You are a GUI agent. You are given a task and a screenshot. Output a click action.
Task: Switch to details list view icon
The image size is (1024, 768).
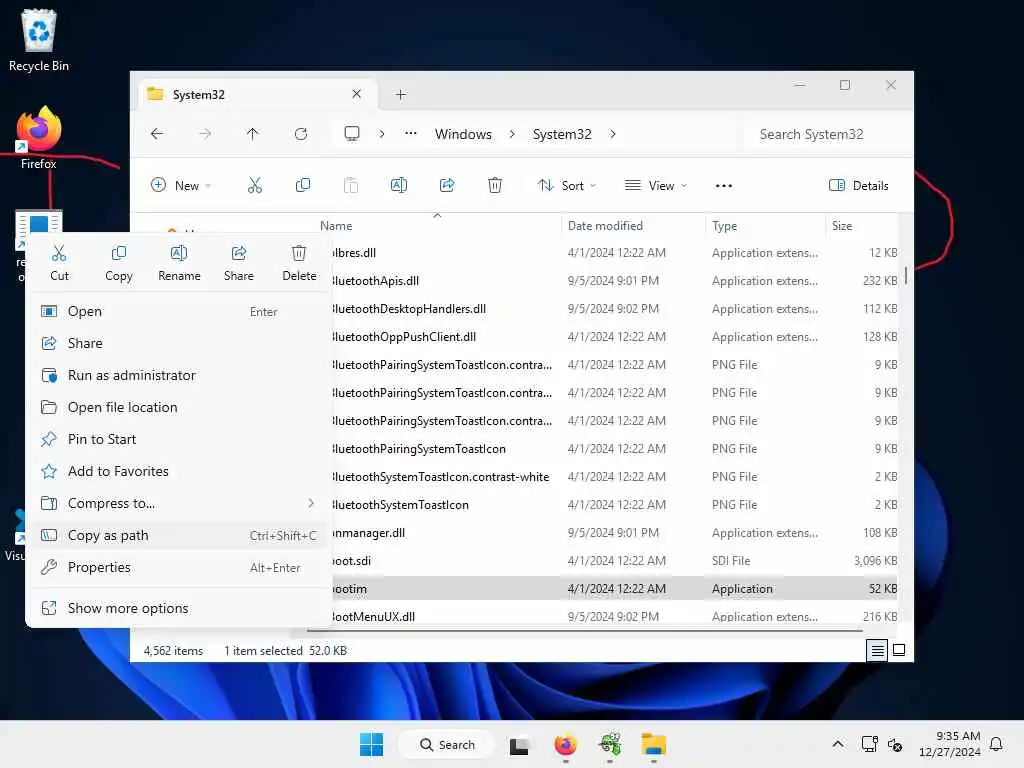coord(877,650)
